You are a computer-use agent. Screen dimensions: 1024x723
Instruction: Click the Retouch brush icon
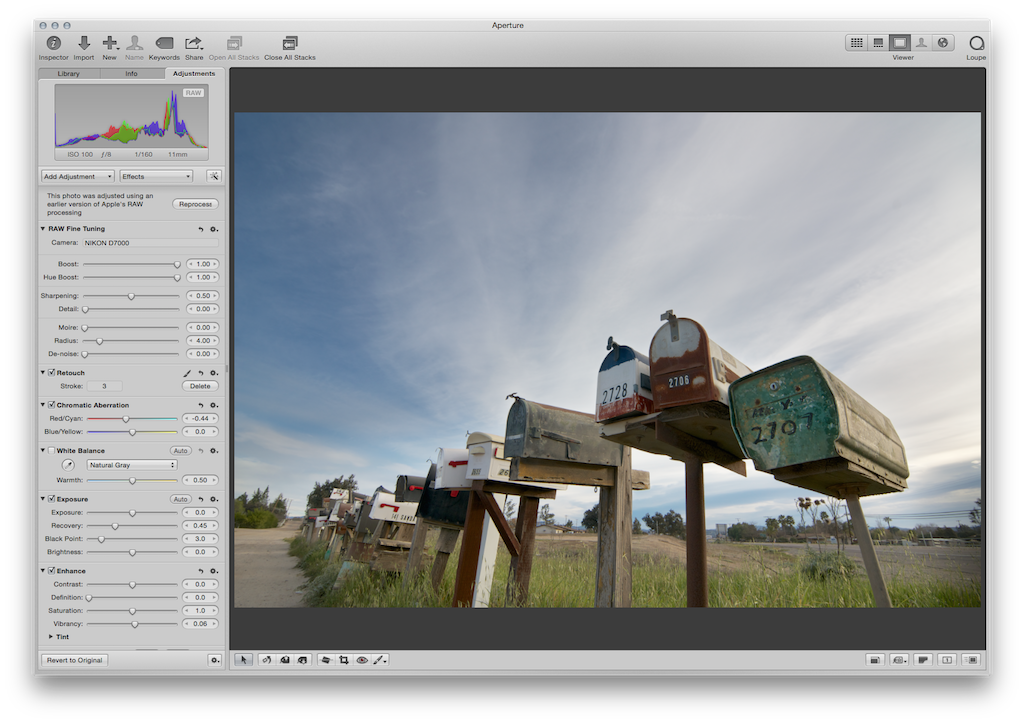coord(187,373)
